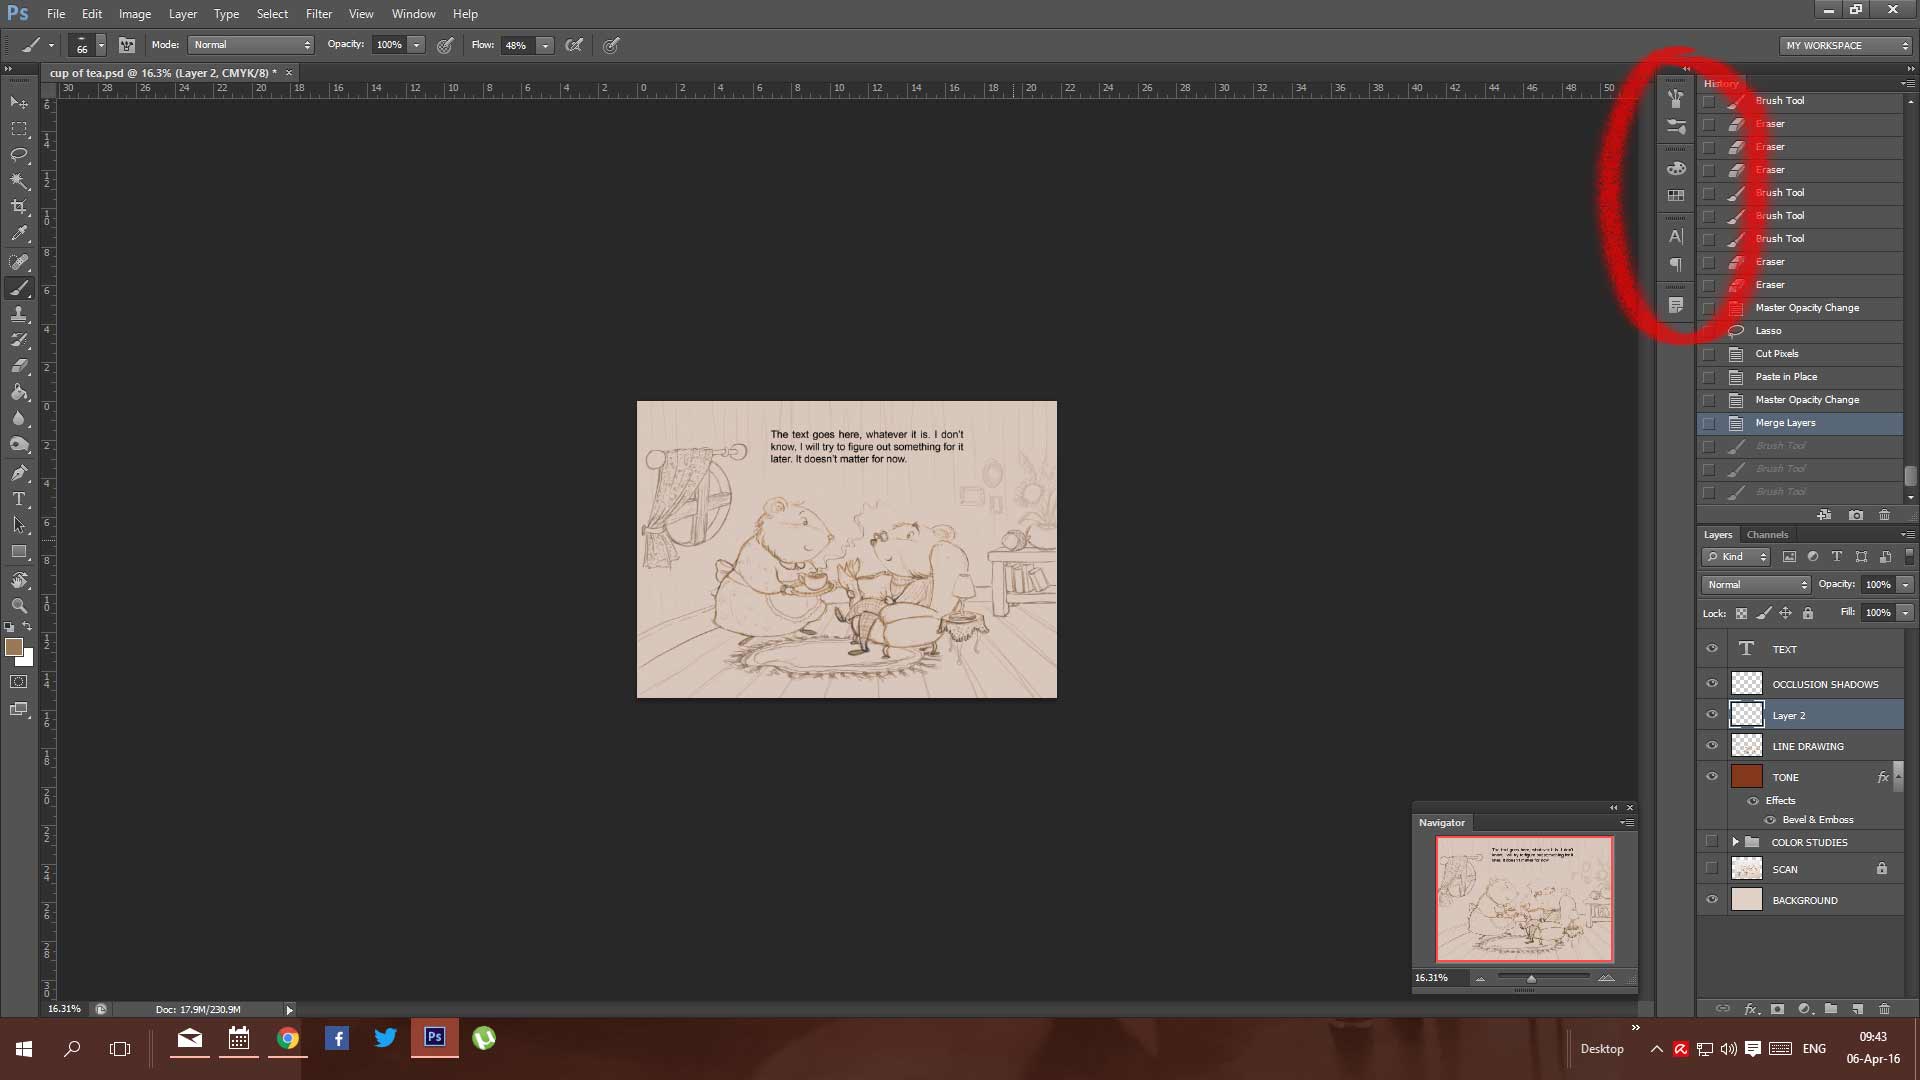Add a layer style using footer fx icon
The width and height of the screenshot is (1920, 1080).
click(1751, 1009)
